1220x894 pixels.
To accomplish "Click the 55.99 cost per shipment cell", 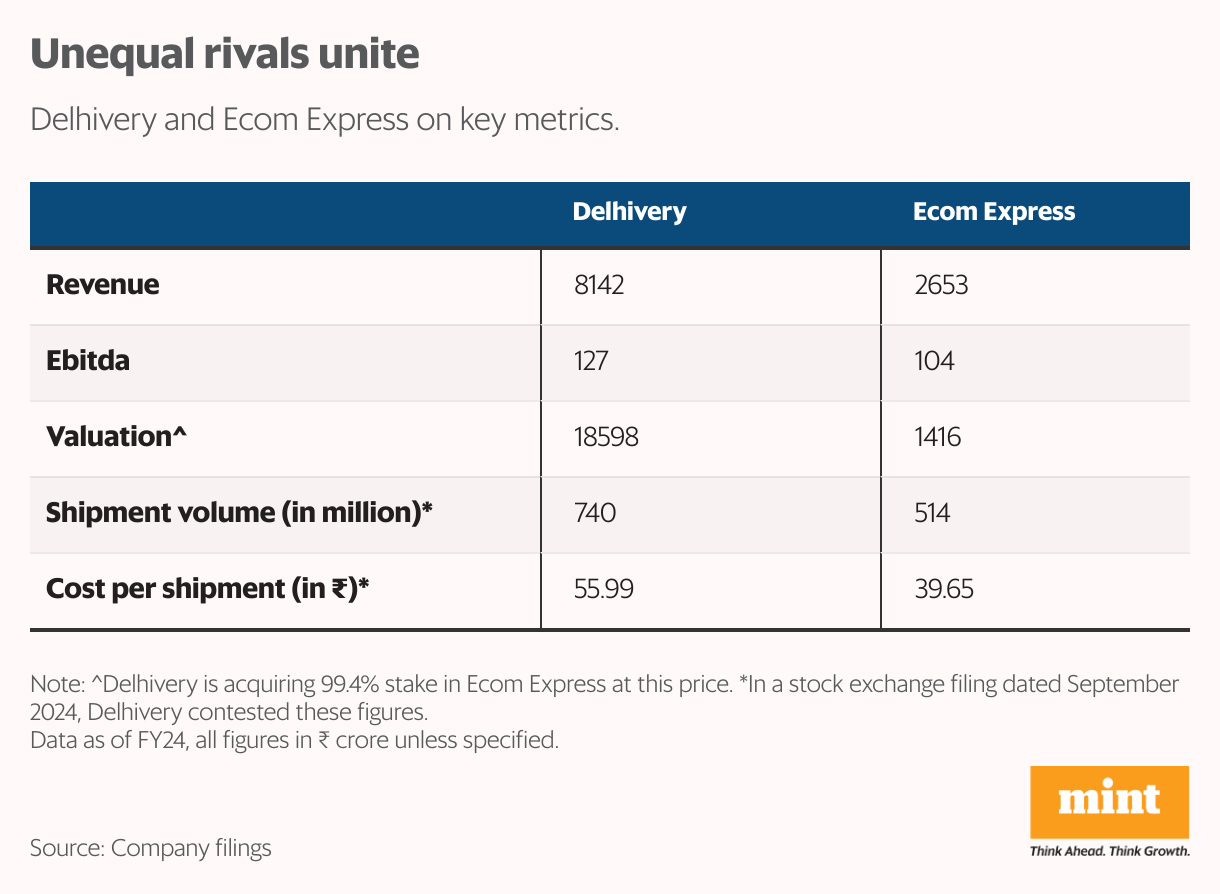I will 603,589.
